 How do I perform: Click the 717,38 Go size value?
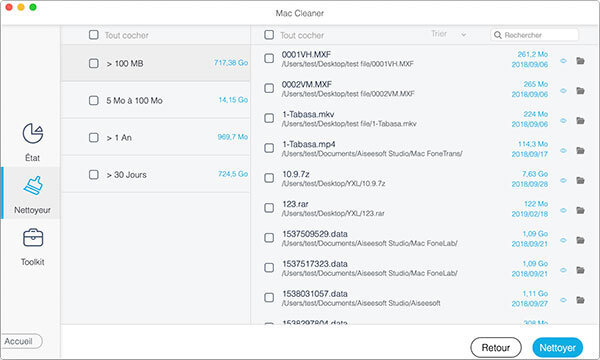[x=231, y=62]
